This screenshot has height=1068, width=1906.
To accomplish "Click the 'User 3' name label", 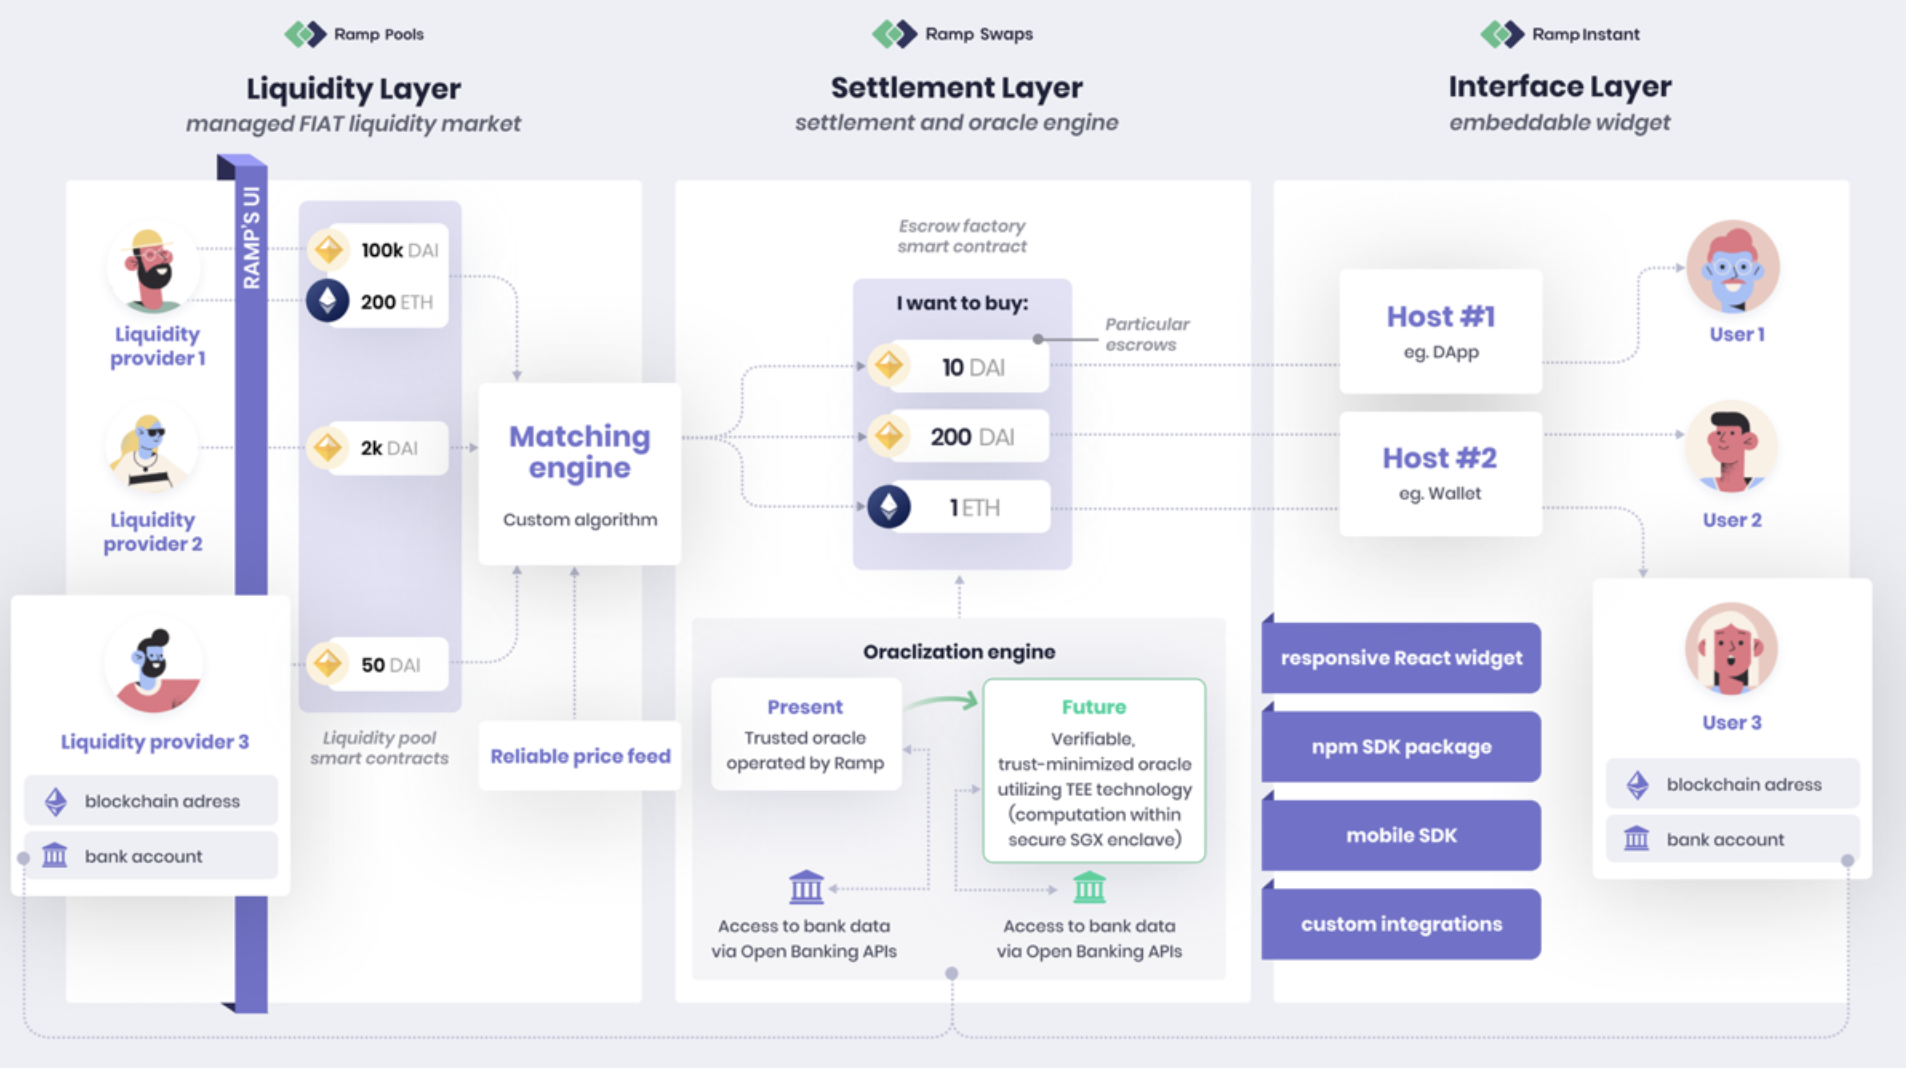I will pos(1732,722).
